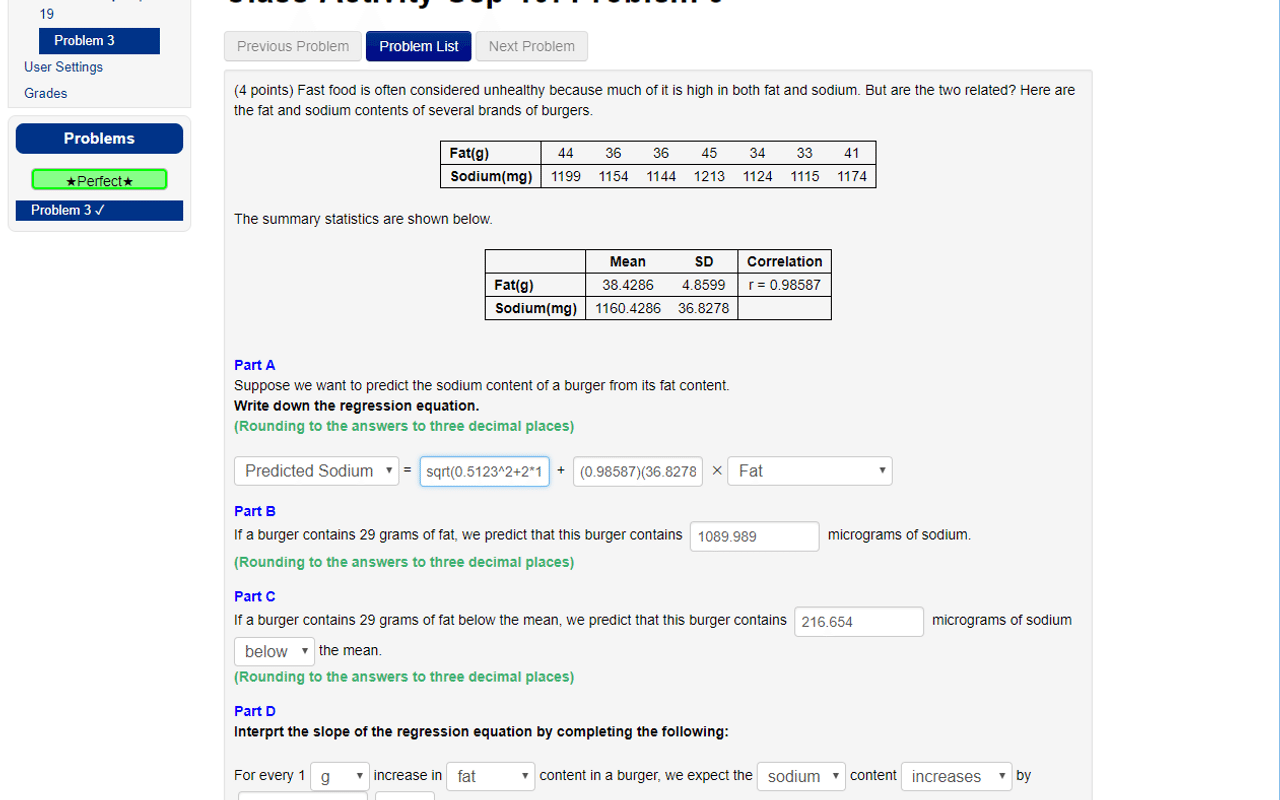
Task: Go to the Previous Problem
Action: tap(293, 46)
